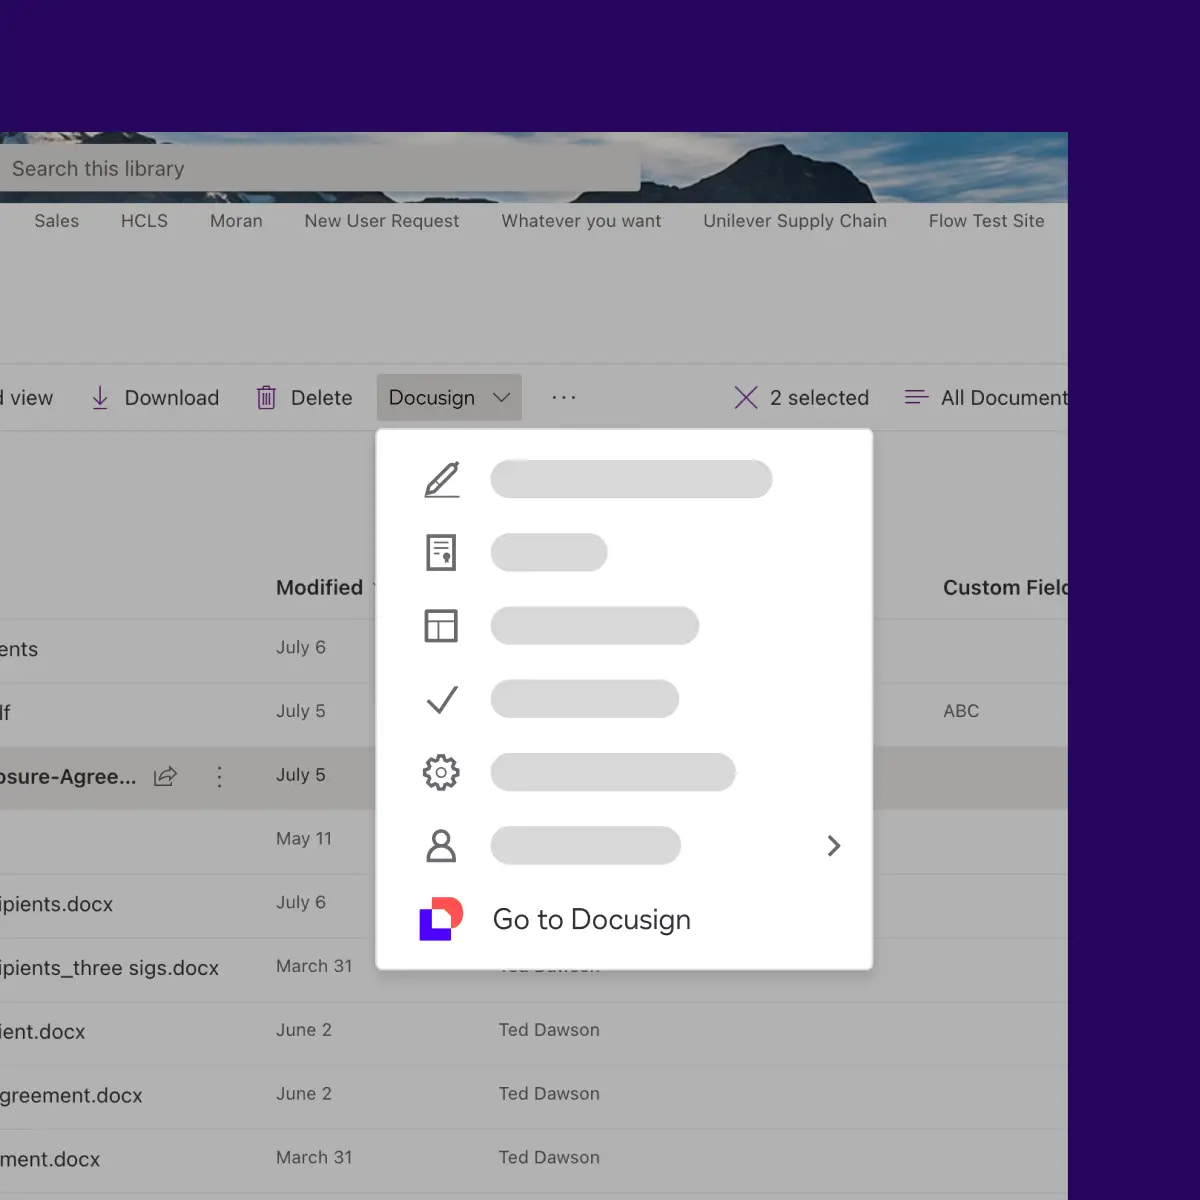Select Go to Docusign menu entry
The height and width of the screenshot is (1200, 1200).
point(591,919)
